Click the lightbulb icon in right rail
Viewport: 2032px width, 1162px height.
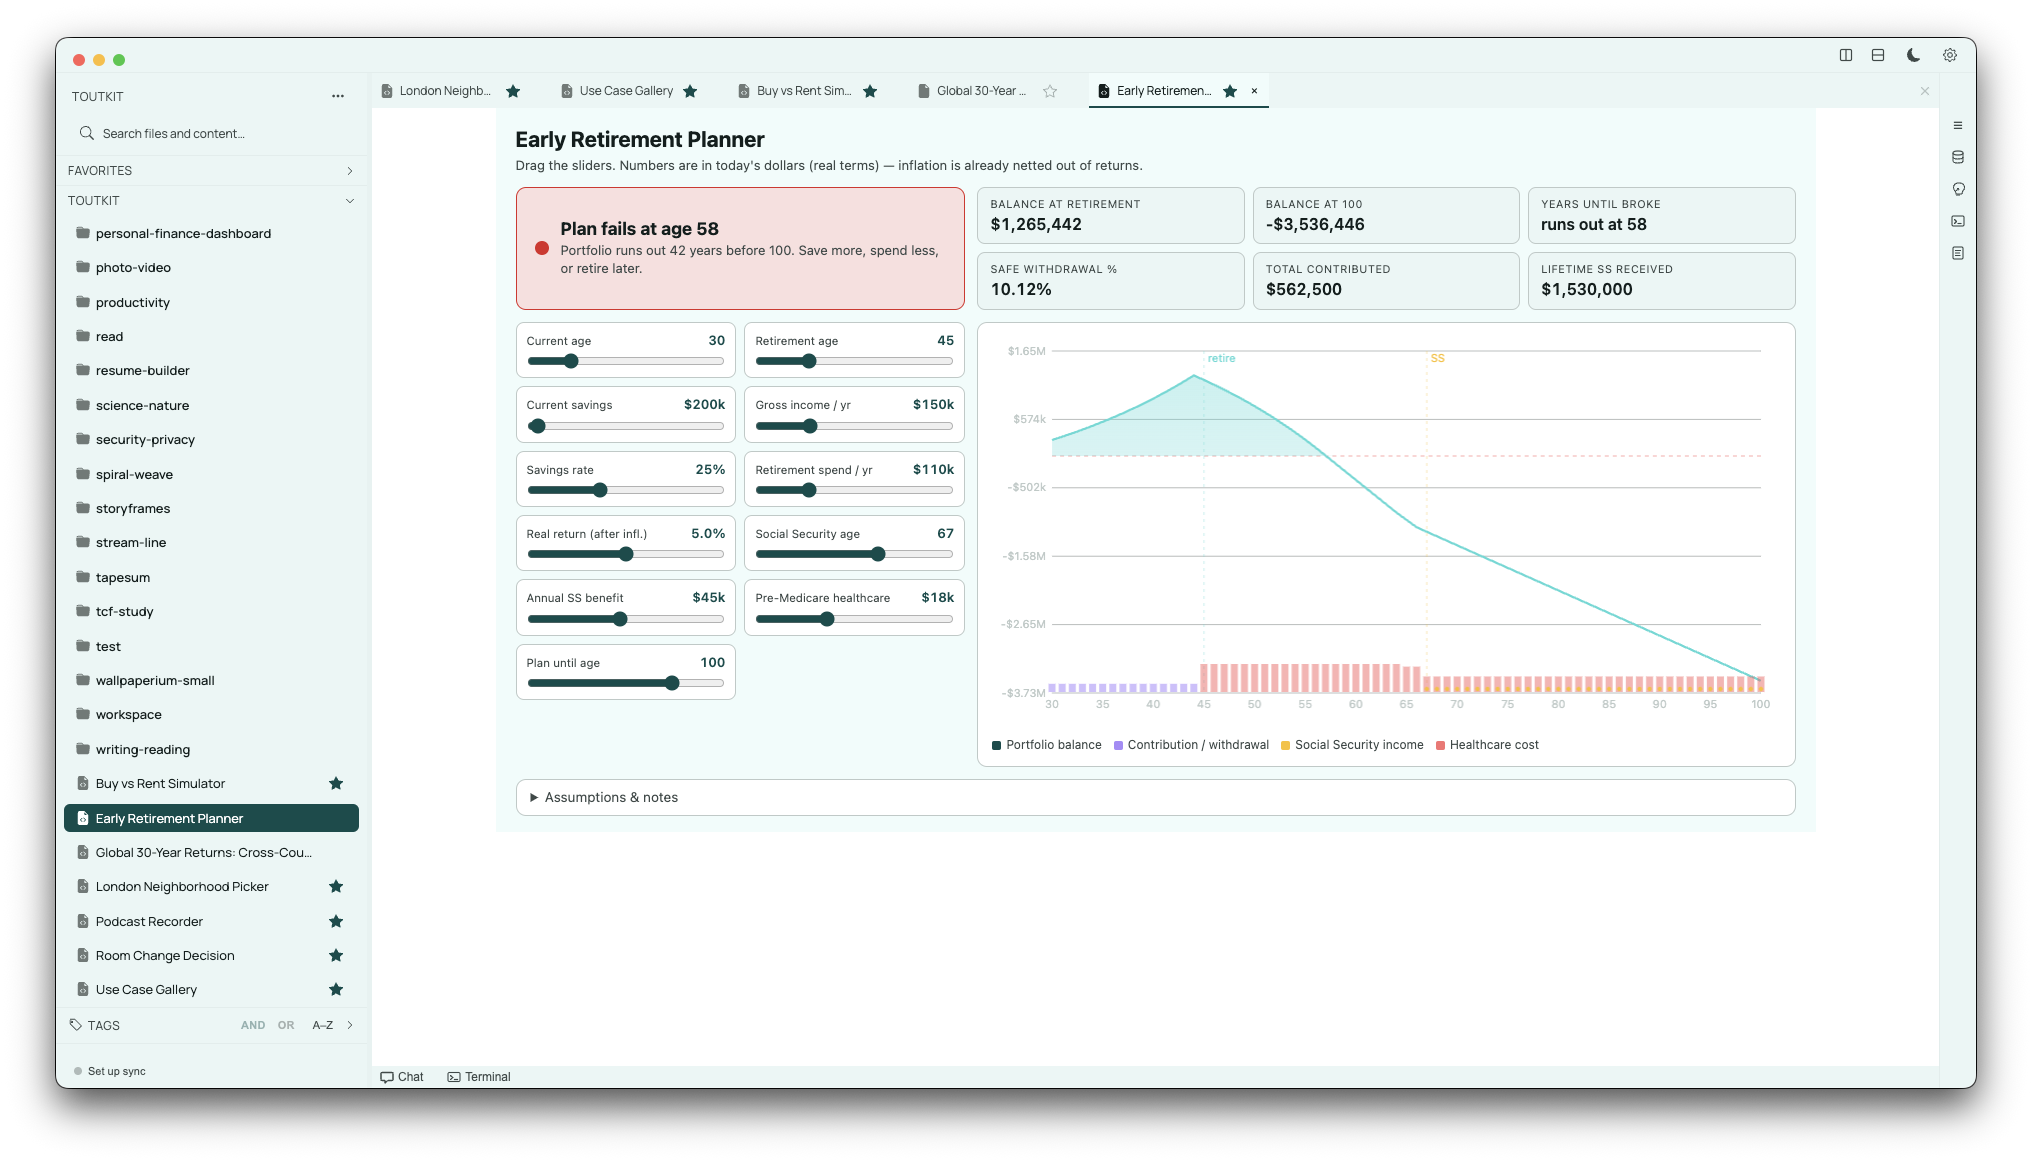point(1958,189)
